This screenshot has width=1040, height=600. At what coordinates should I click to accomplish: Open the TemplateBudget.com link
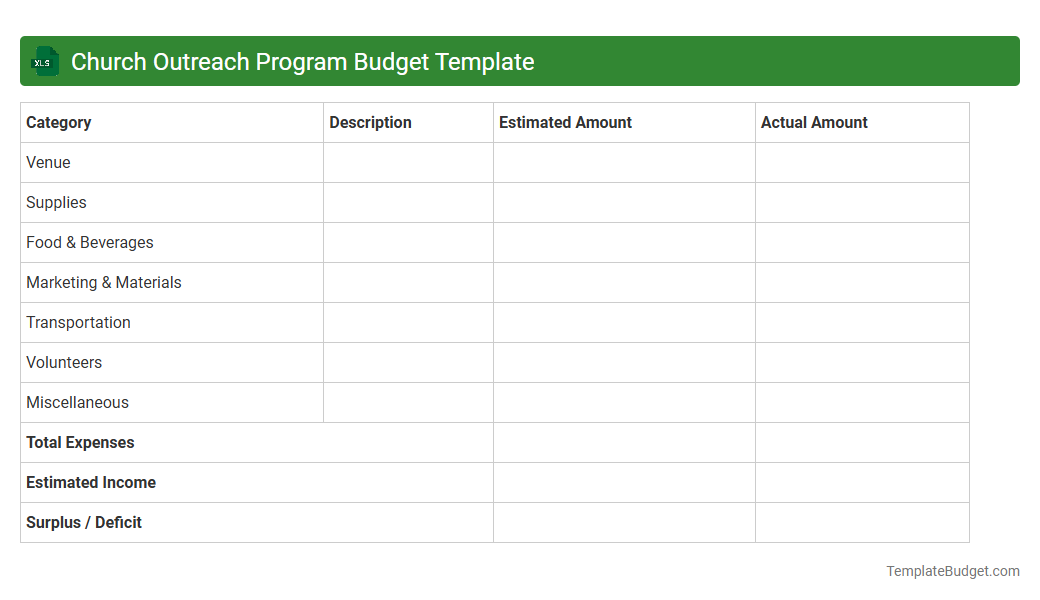click(952, 571)
